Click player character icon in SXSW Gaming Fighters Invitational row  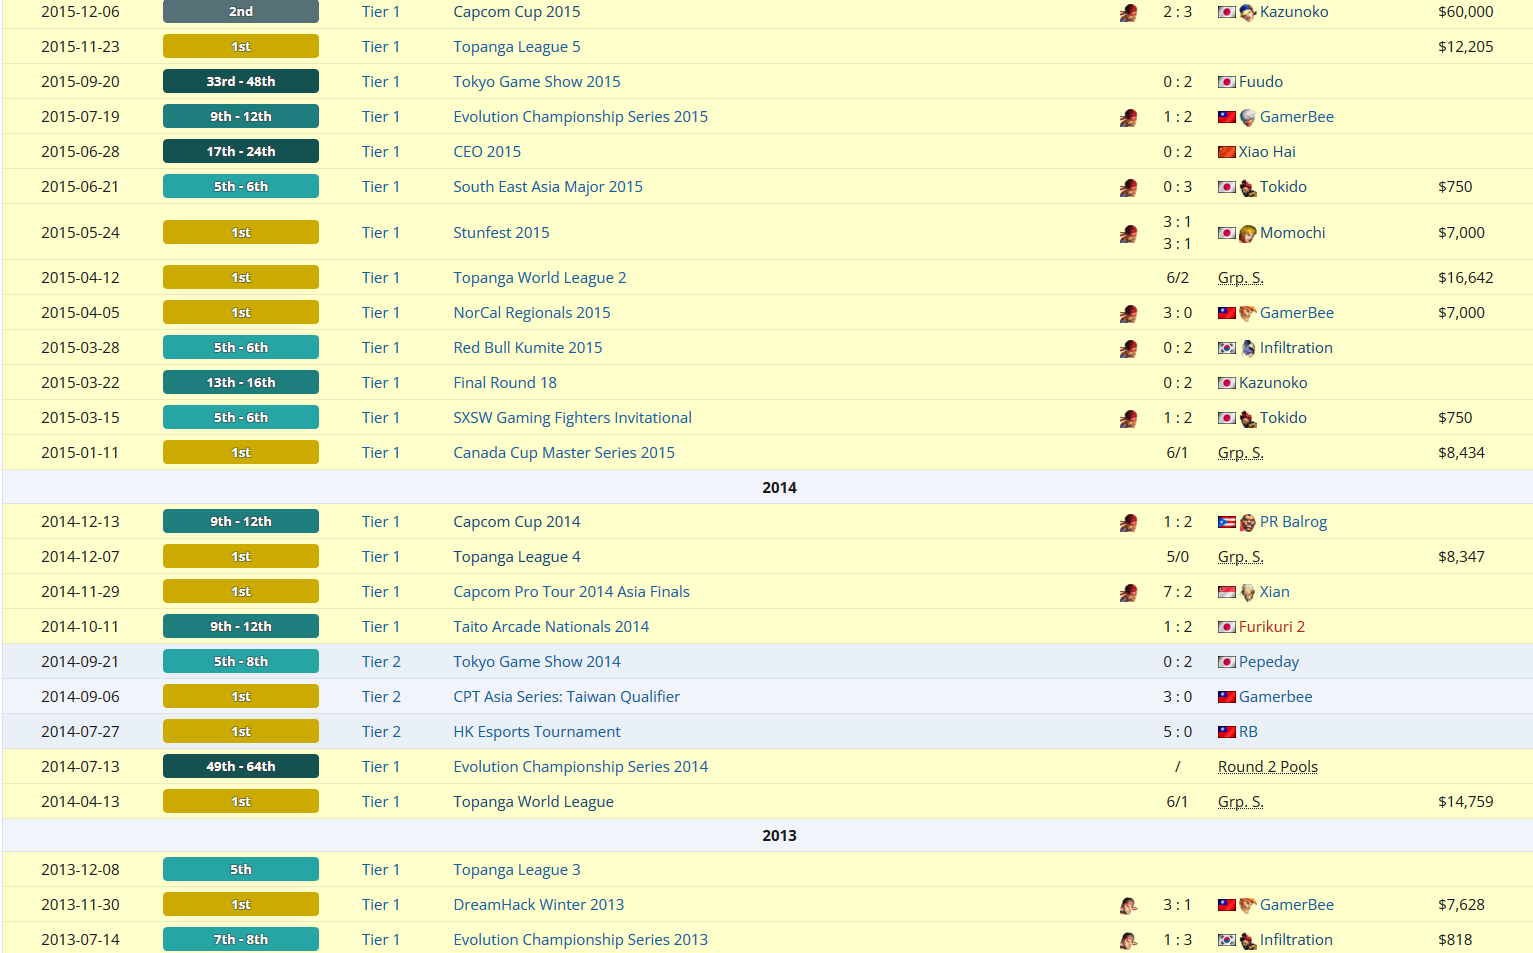(x=1128, y=418)
